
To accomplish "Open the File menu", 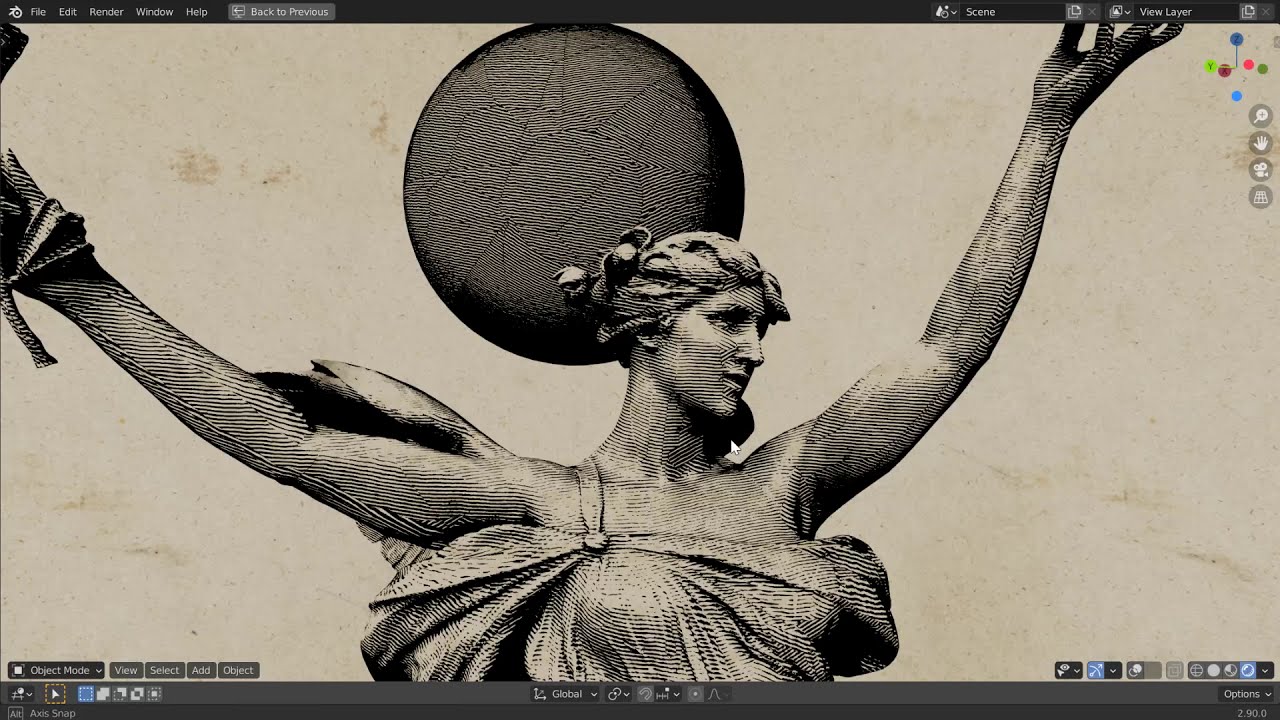I will click(38, 12).
